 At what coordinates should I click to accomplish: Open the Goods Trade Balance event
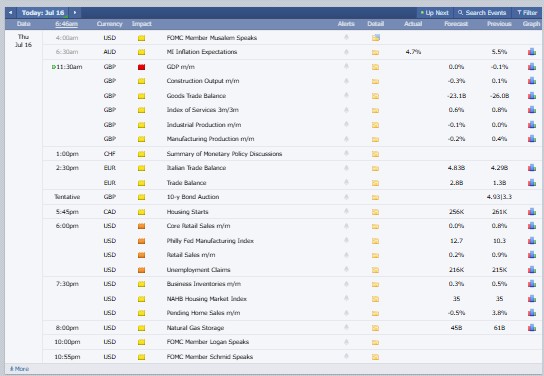pyautogui.click(x=196, y=96)
